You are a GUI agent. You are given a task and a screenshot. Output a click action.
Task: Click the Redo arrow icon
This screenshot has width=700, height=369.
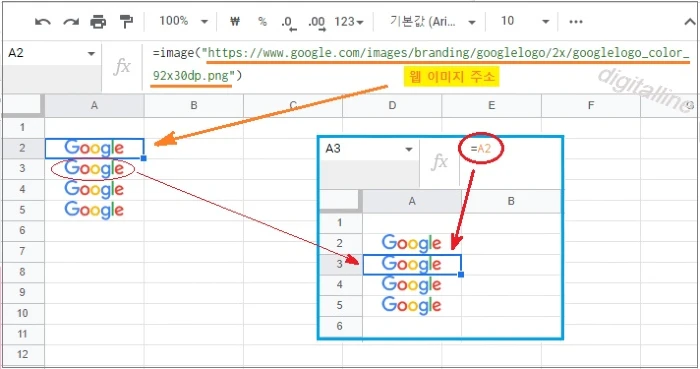point(71,21)
